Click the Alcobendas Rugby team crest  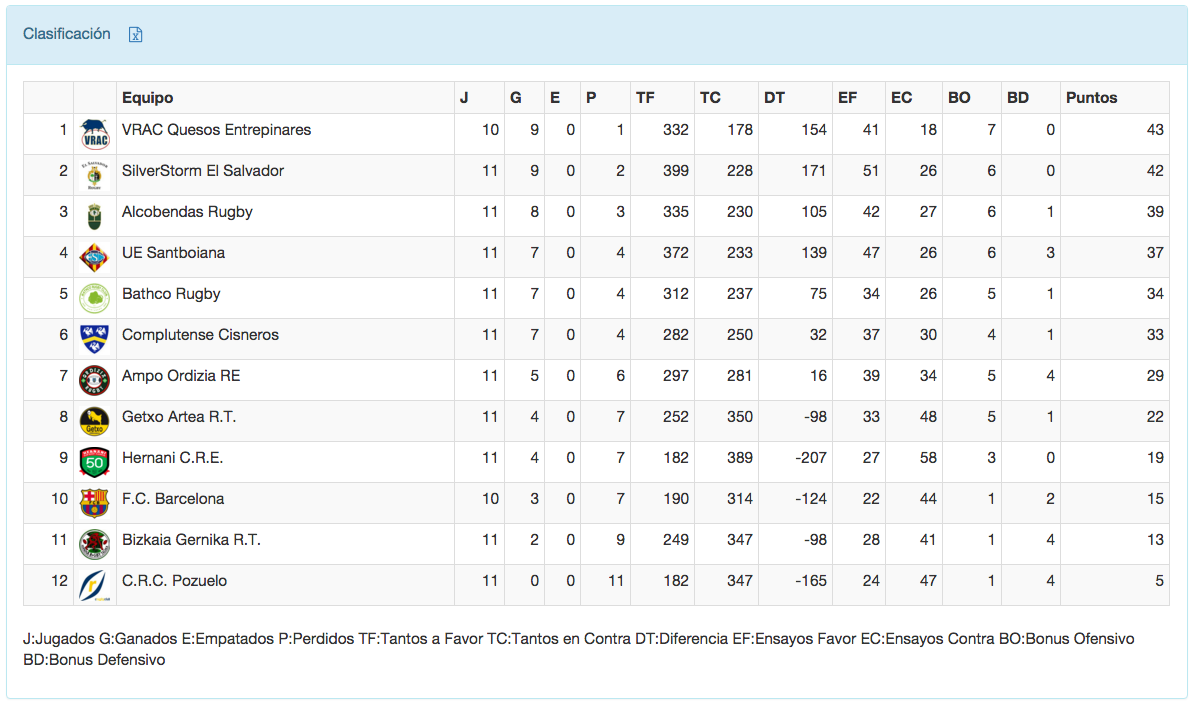pos(94,213)
